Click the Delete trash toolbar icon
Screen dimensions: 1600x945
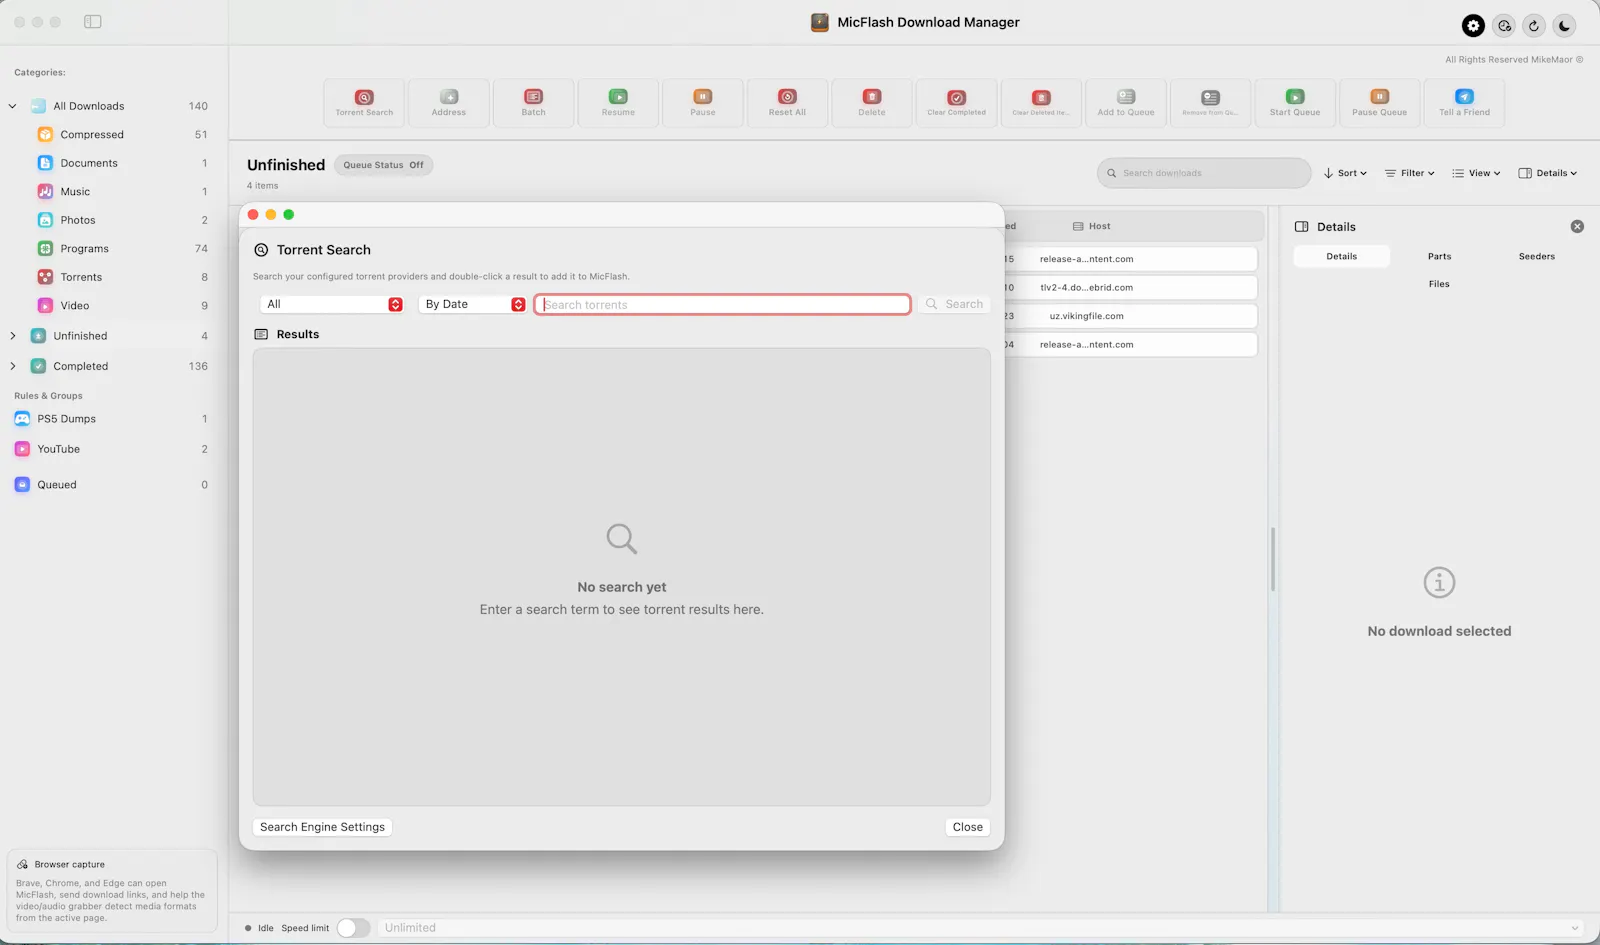872,103
